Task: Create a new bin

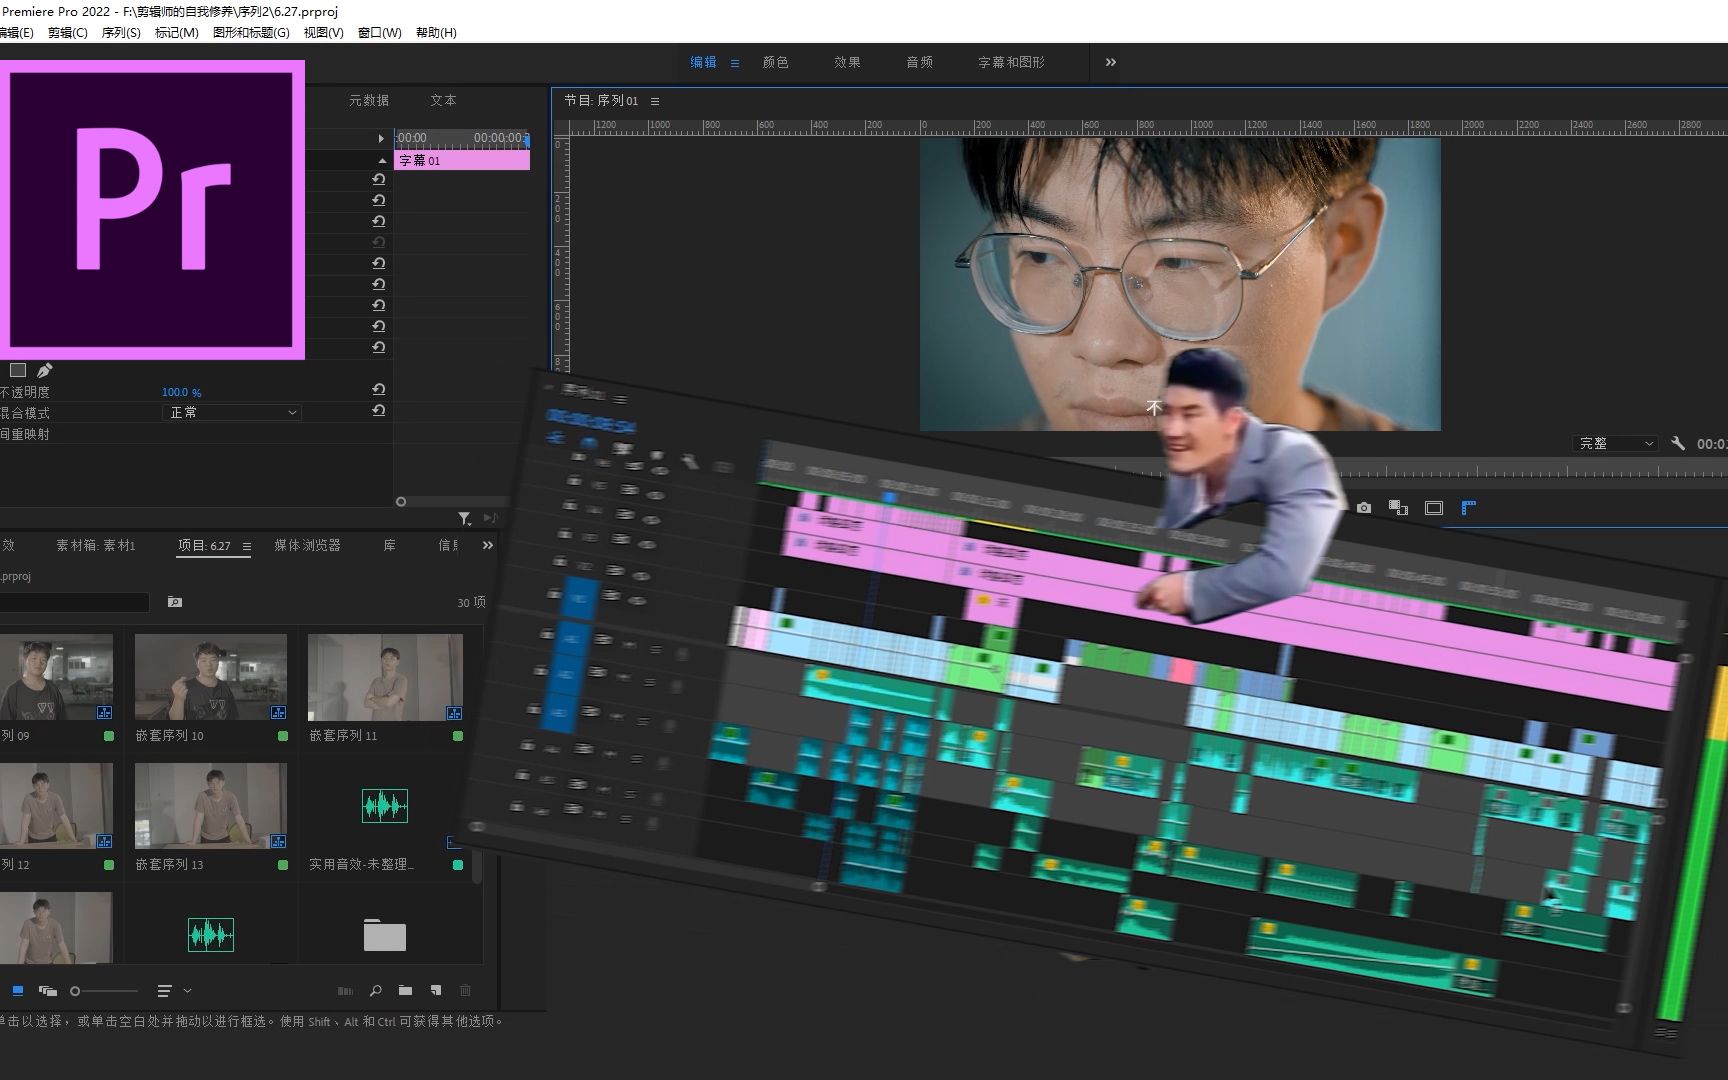Action: tap(405, 991)
